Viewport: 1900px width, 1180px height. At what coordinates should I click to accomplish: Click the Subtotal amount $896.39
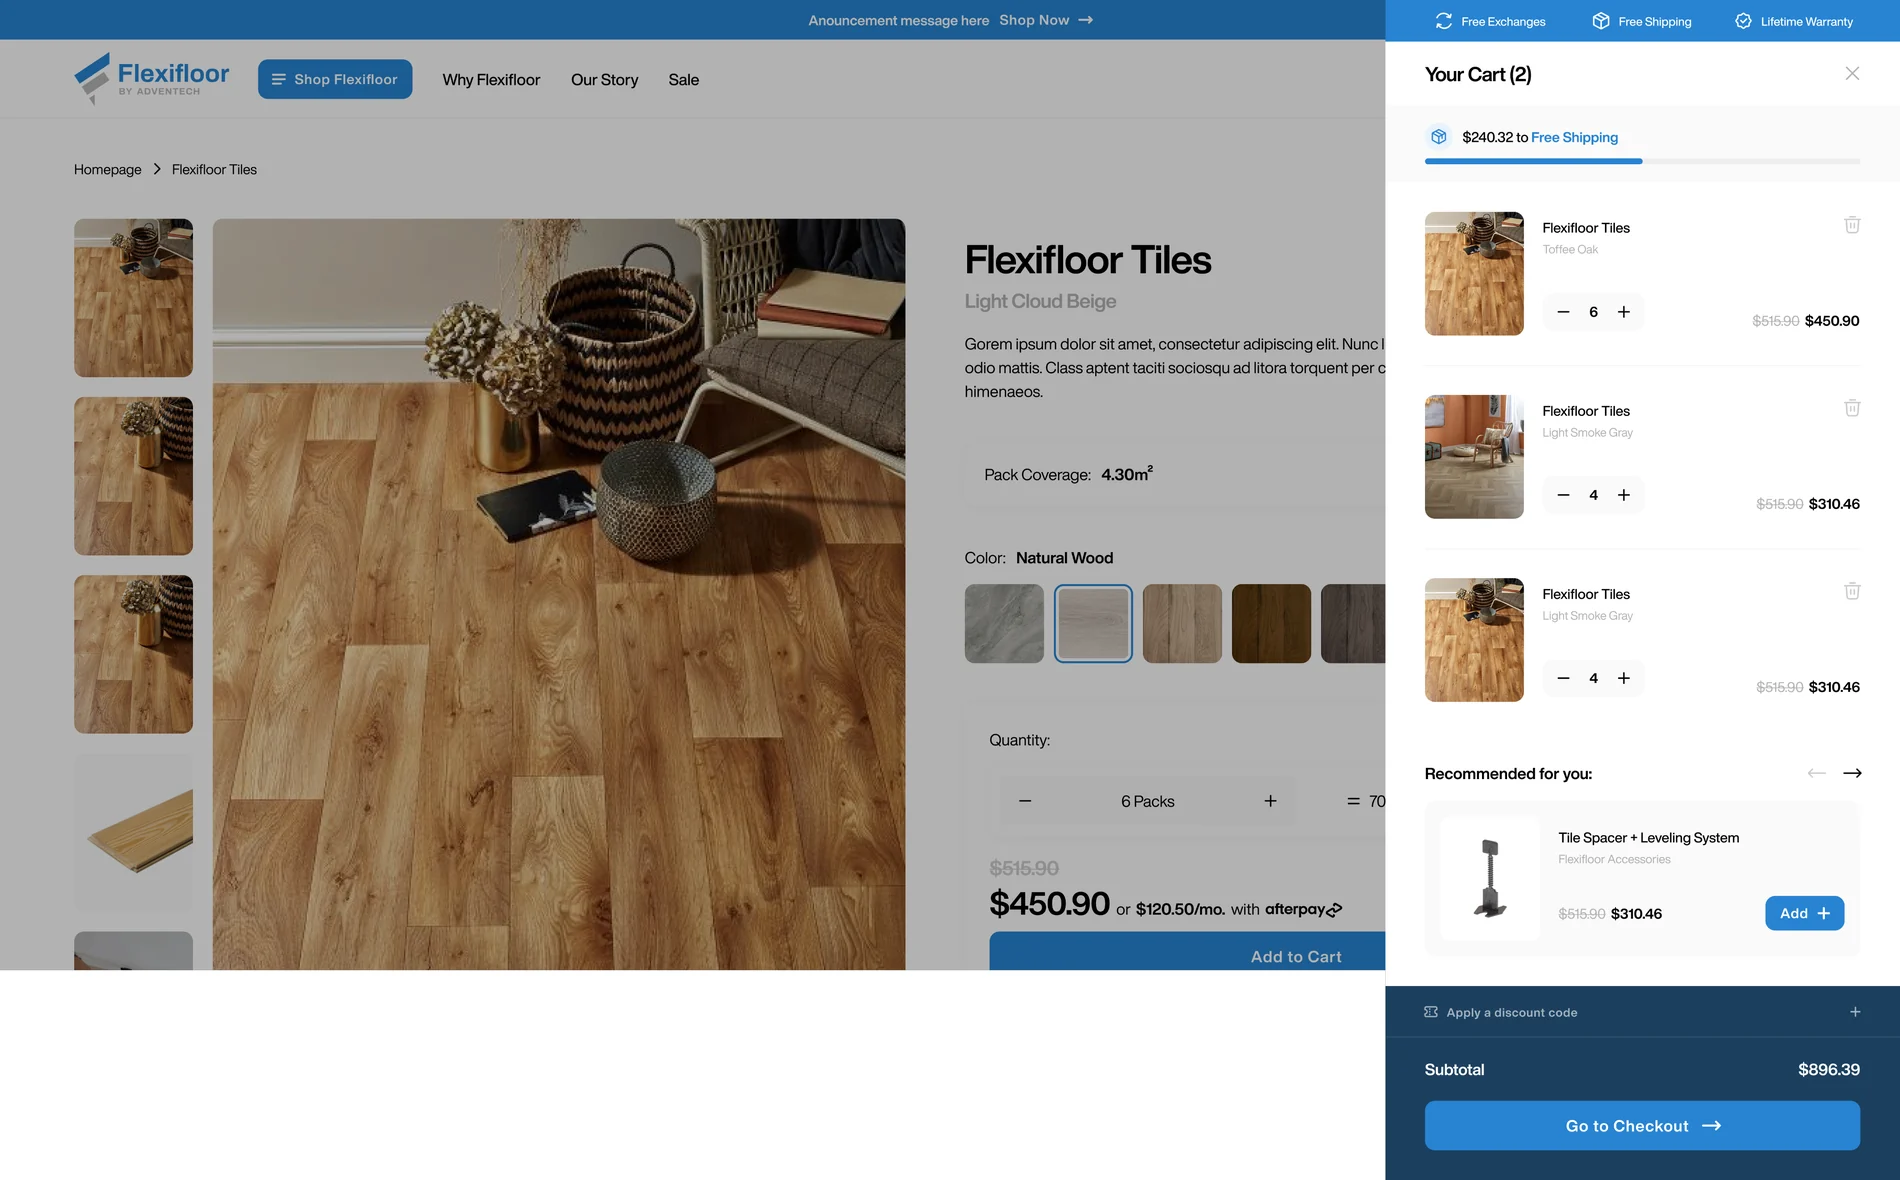pyautogui.click(x=1828, y=1070)
